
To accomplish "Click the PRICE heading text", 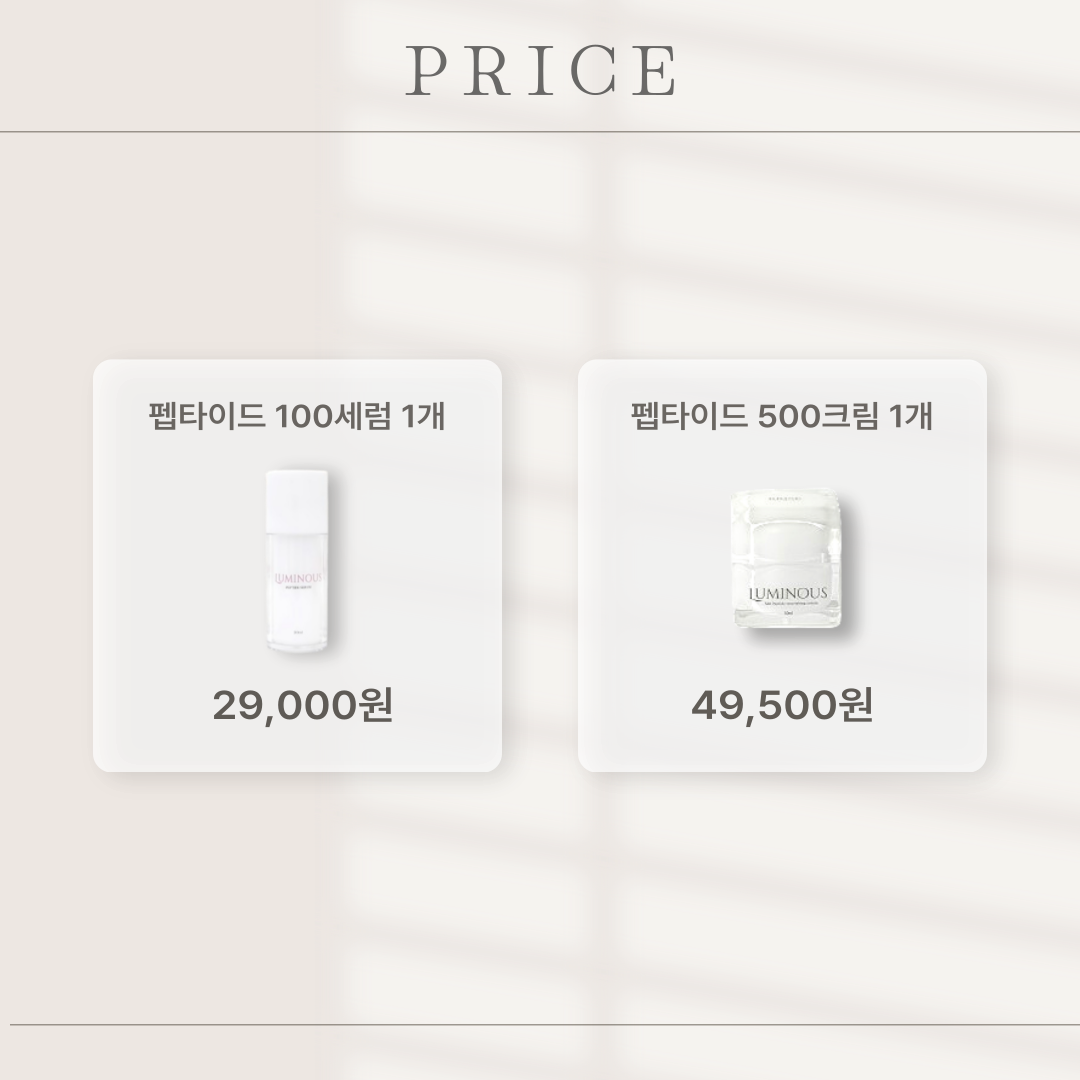I will point(541,70).
